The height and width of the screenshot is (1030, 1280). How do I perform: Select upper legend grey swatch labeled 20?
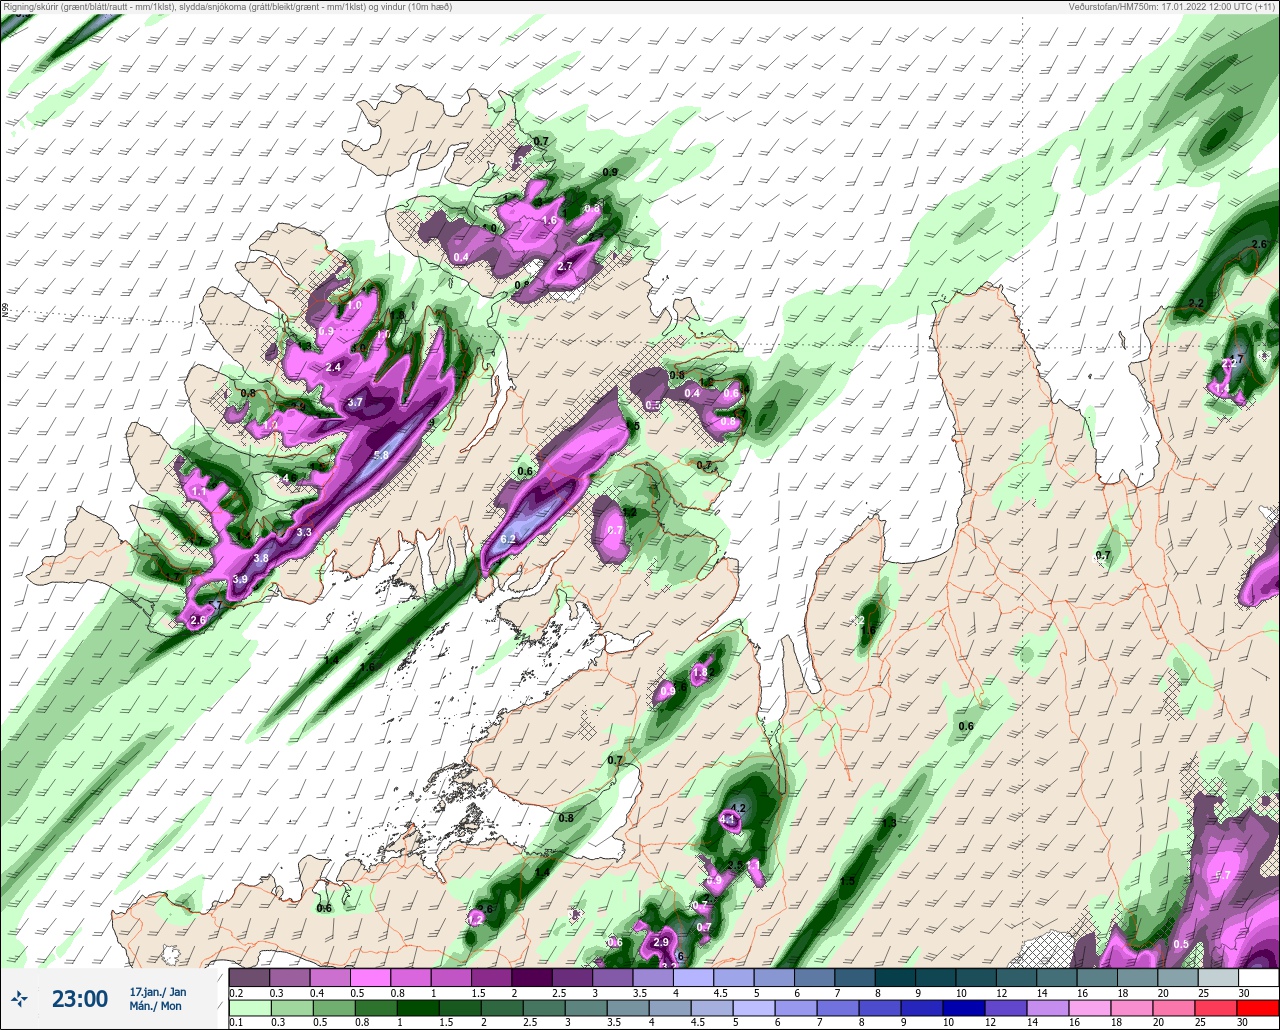point(1177,977)
